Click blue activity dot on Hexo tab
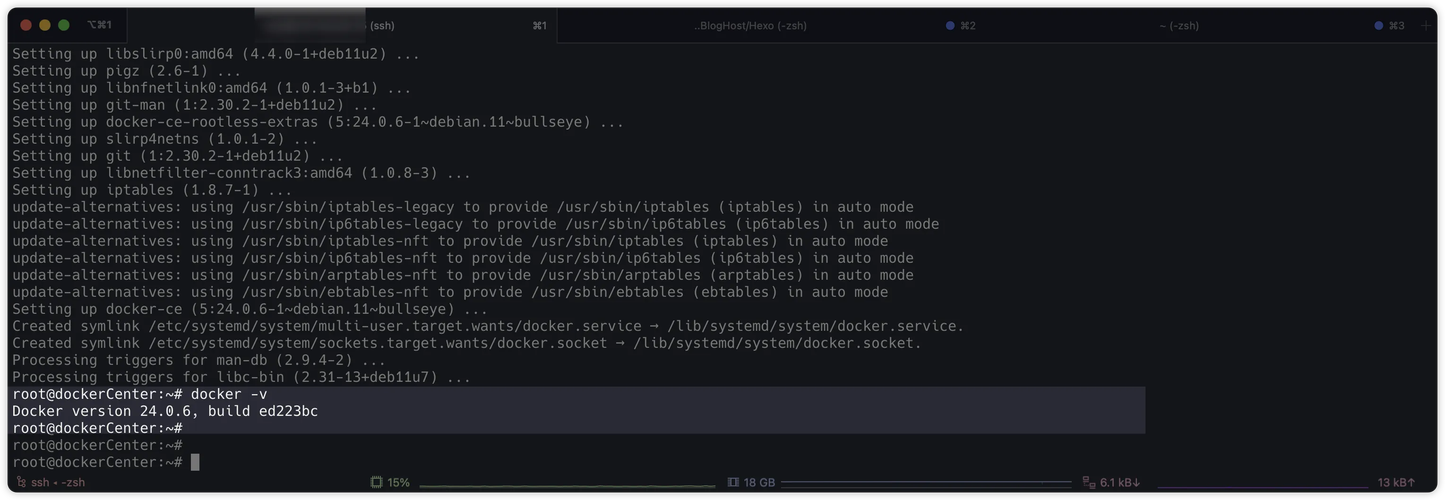 tap(950, 26)
